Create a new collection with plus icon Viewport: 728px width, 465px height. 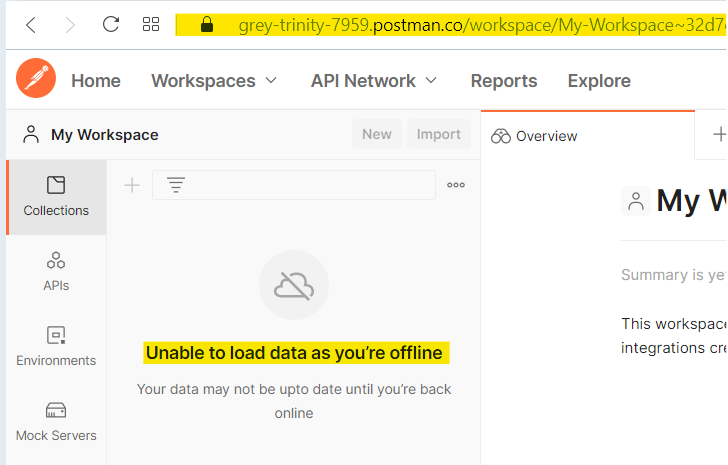point(132,185)
